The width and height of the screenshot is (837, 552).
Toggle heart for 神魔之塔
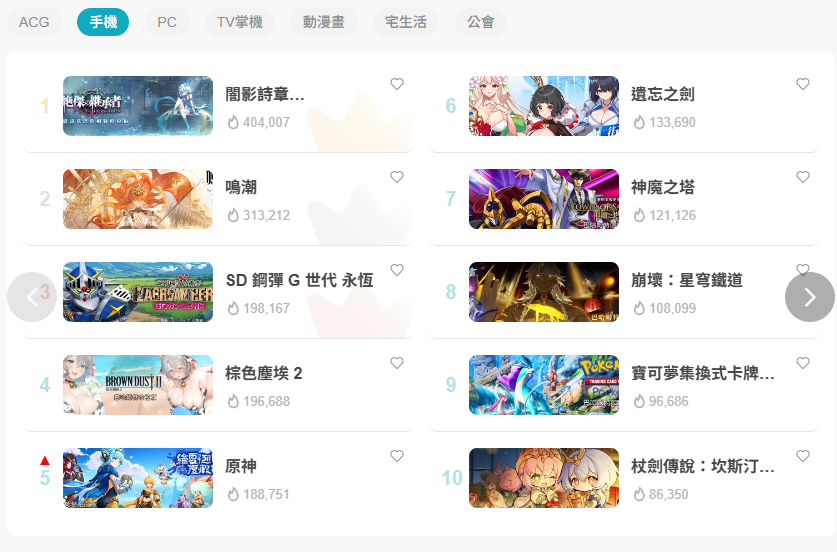tap(803, 177)
